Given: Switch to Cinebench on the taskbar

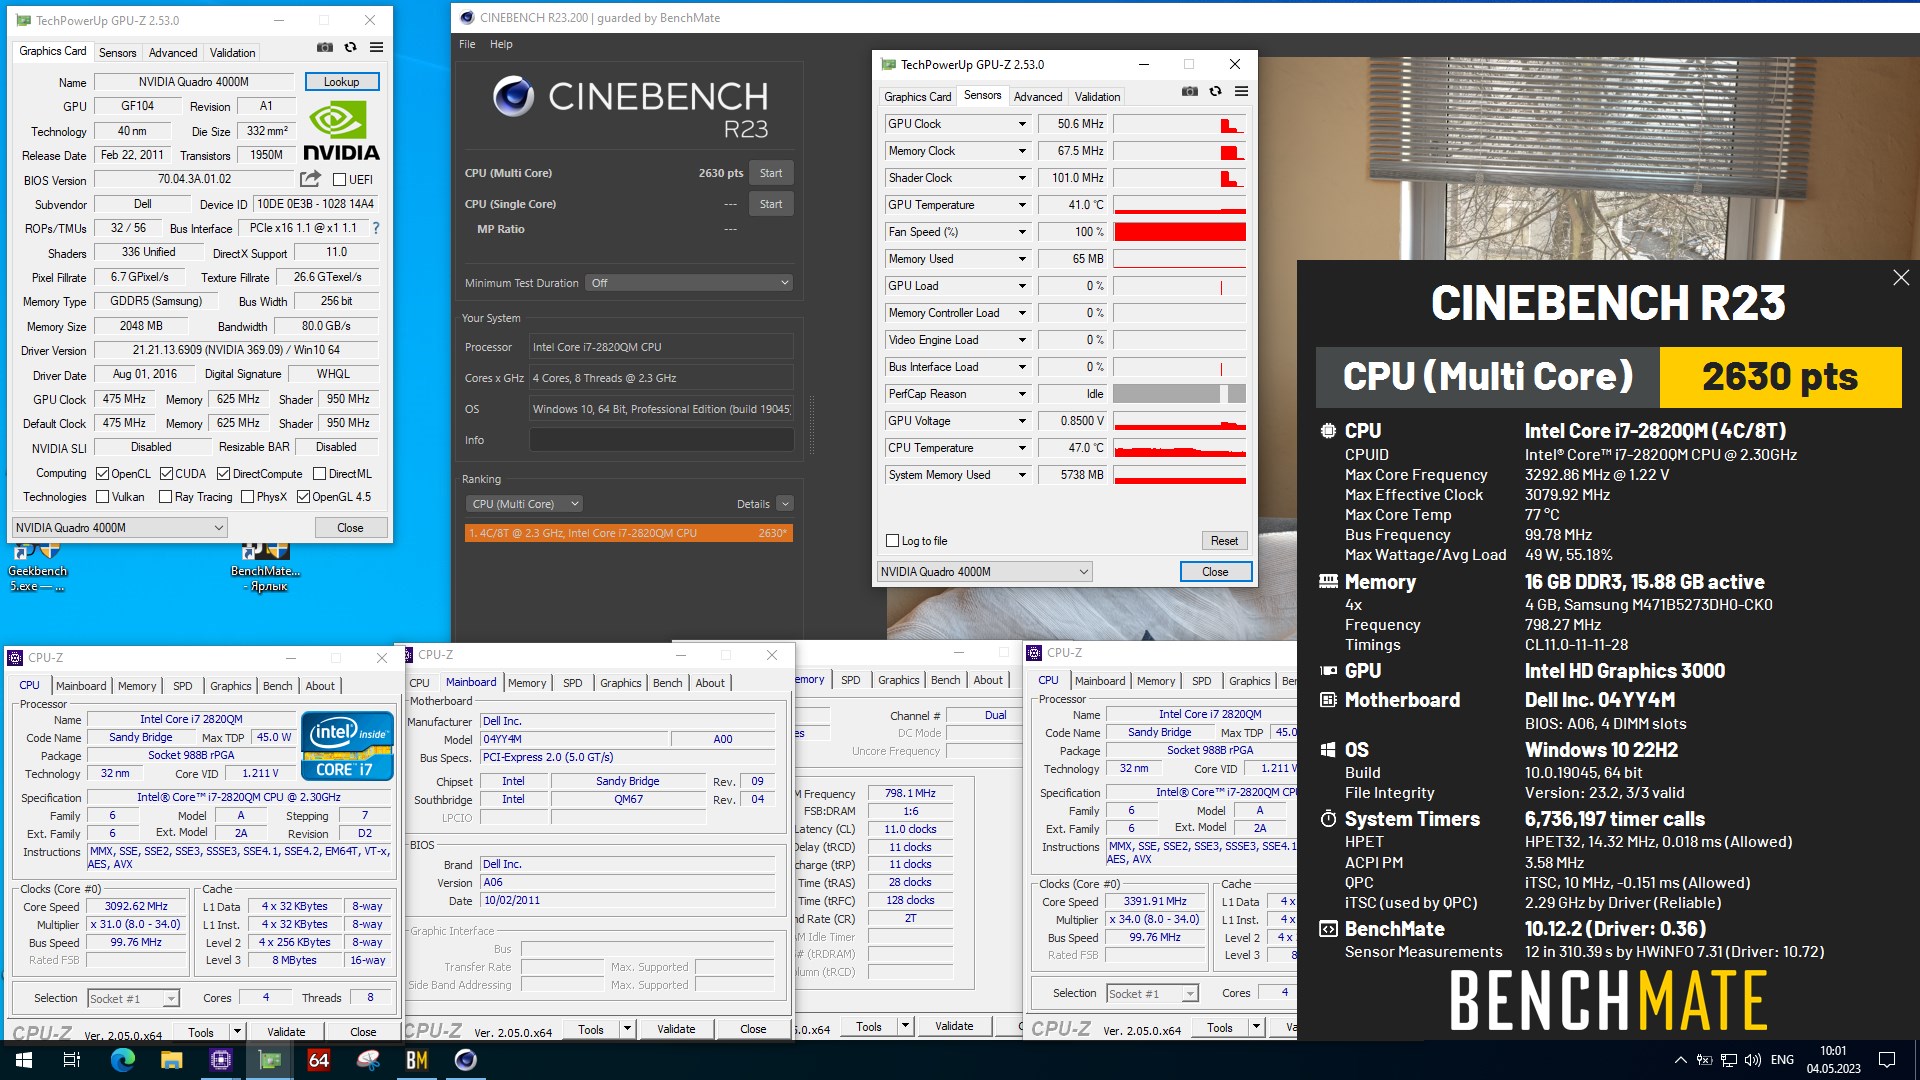Looking at the screenshot, I should (466, 1060).
